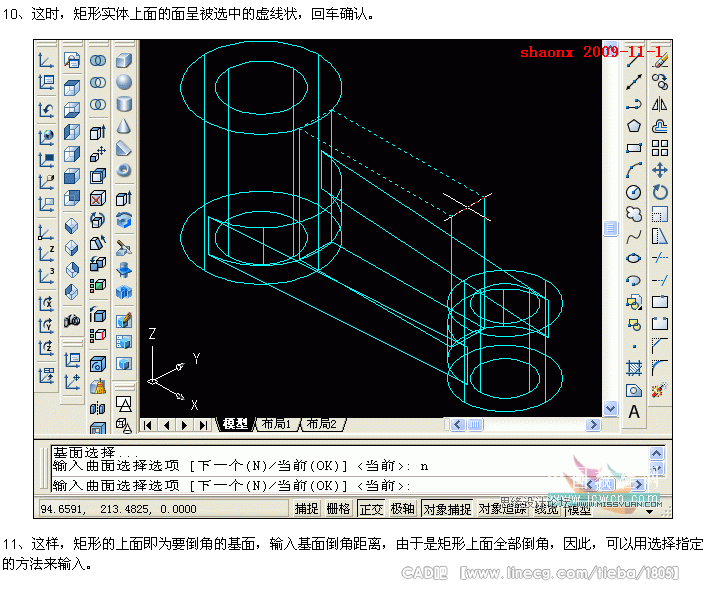Select the Taper Faces tool

(x=98, y=242)
